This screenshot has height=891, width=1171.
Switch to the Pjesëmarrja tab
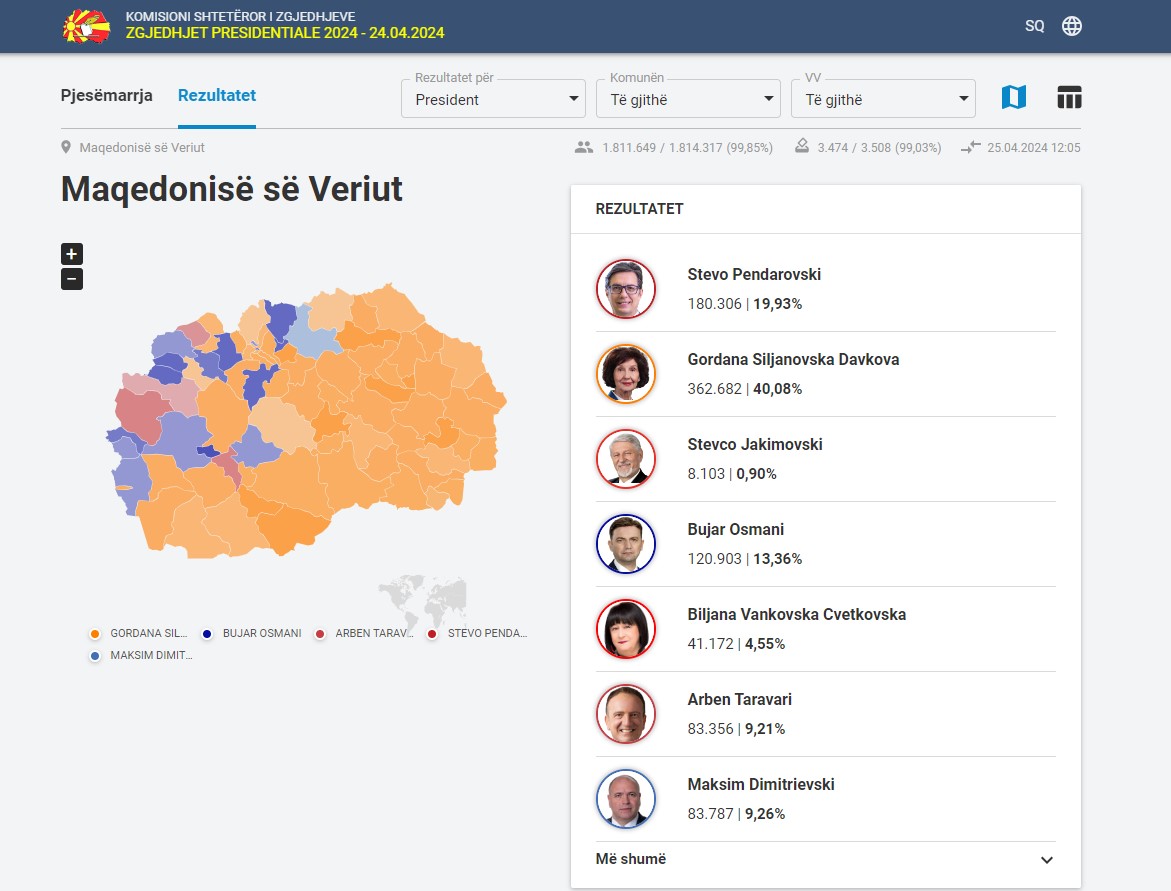[107, 96]
